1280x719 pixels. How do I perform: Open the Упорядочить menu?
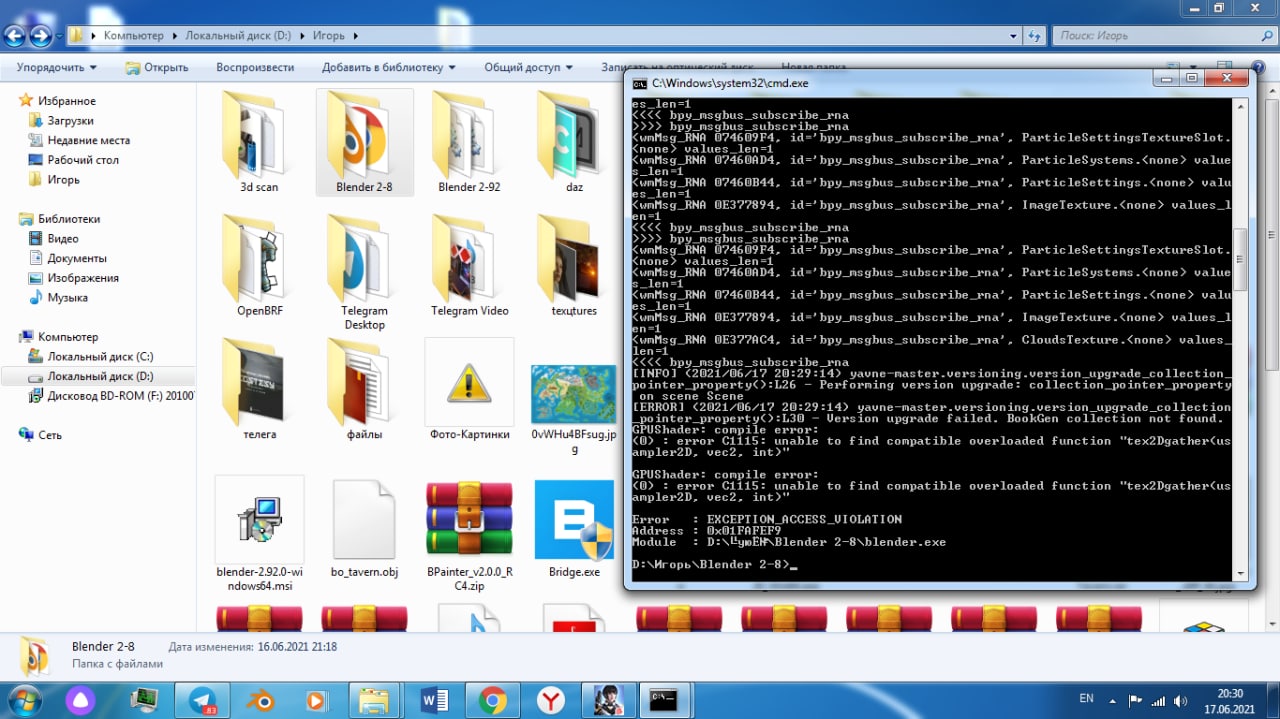point(57,67)
